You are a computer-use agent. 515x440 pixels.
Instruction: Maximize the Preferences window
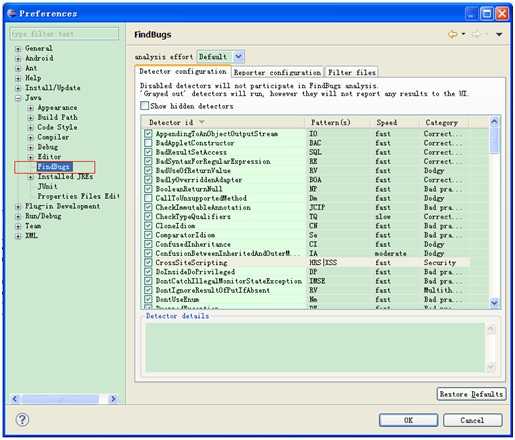click(x=487, y=14)
